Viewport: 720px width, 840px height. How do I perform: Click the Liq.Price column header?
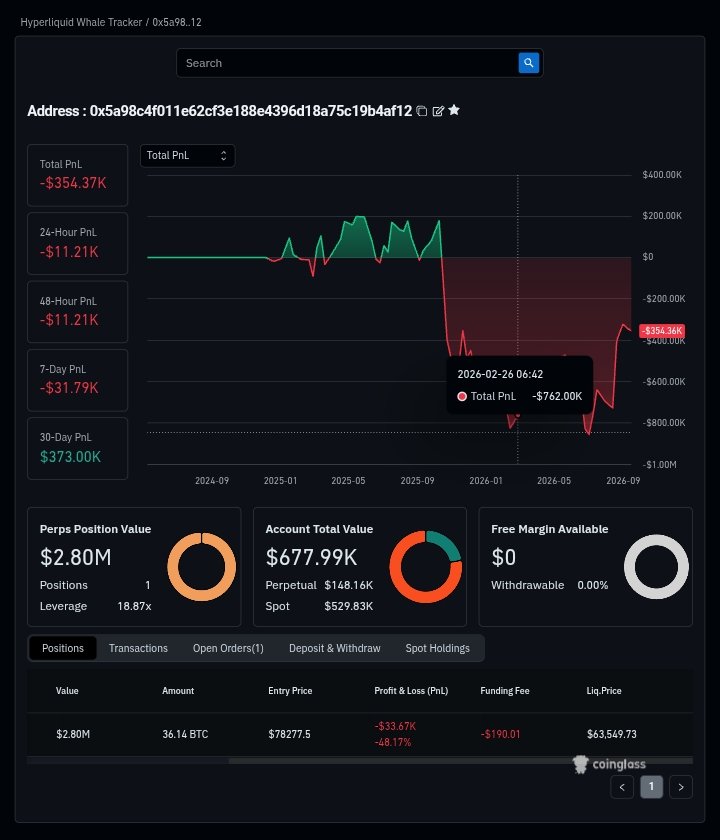(x=604, y=691)
